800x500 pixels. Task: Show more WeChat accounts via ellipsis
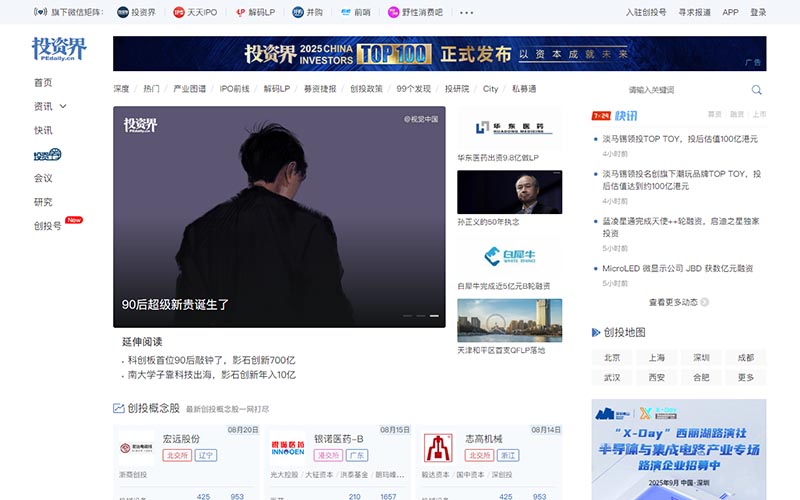(466, 13)
